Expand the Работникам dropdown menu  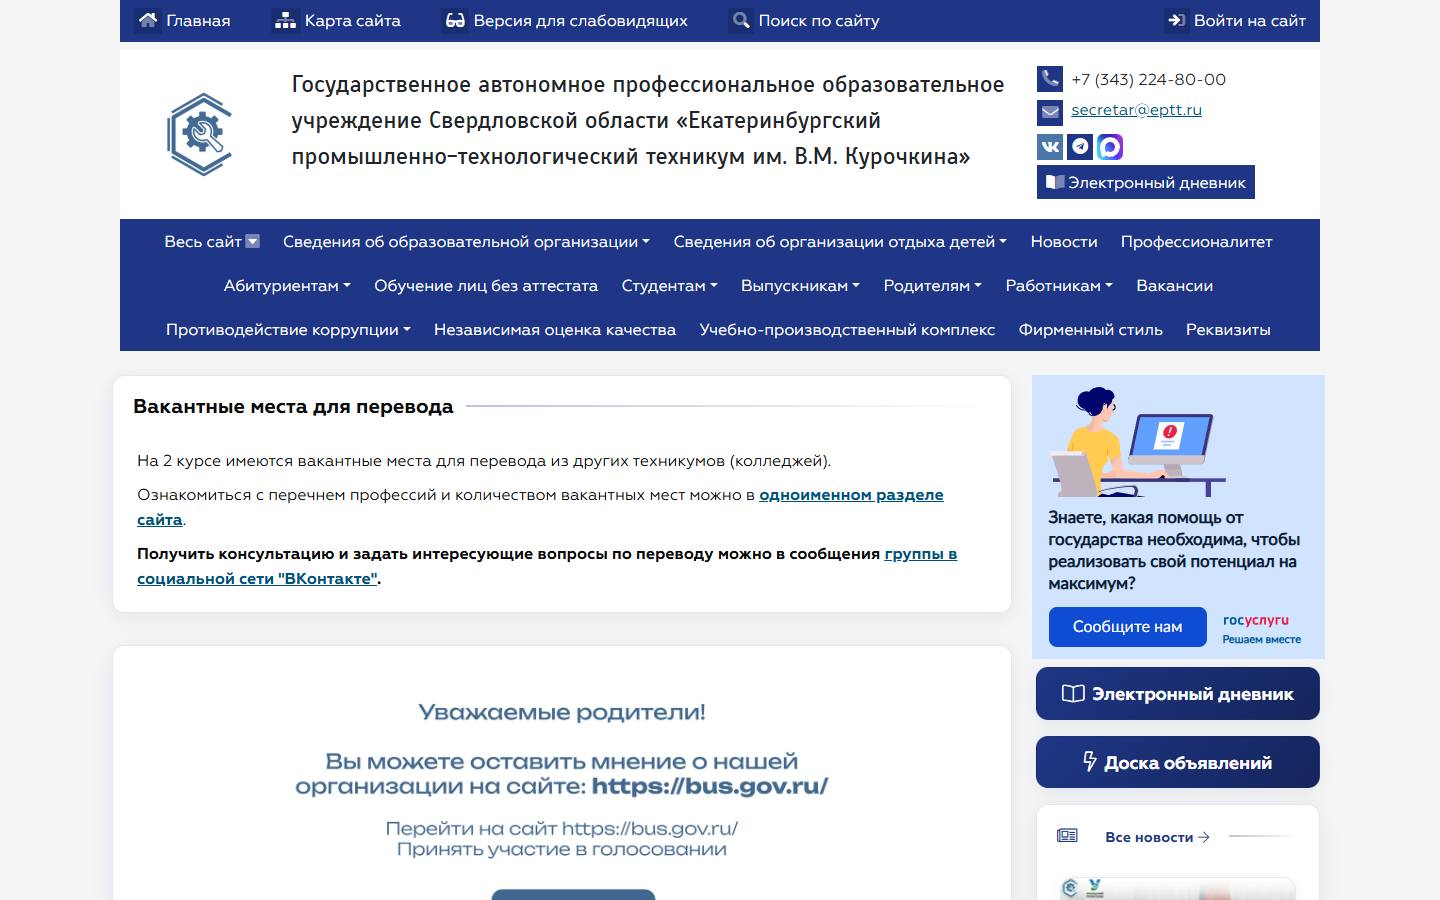click(1059, 286)
